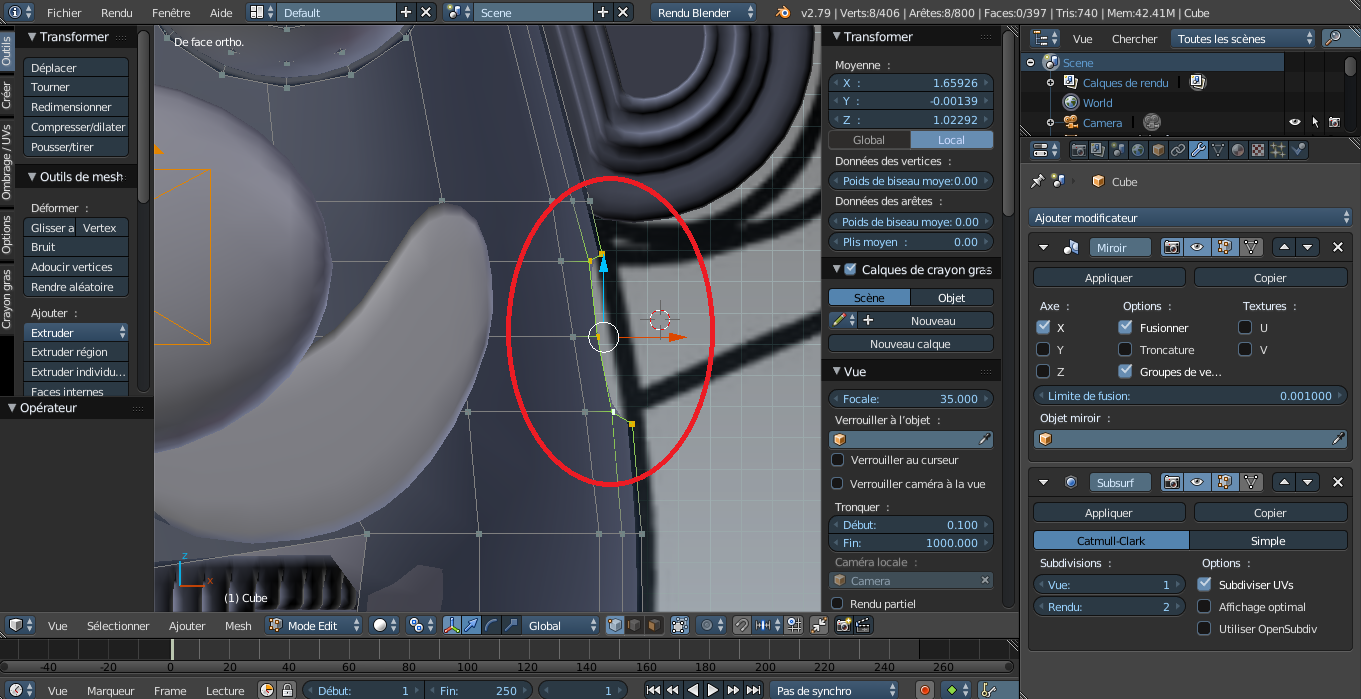Open the Render properties tab icon
This screenshot has width=1361, height=699.
tap(1079, 150)
